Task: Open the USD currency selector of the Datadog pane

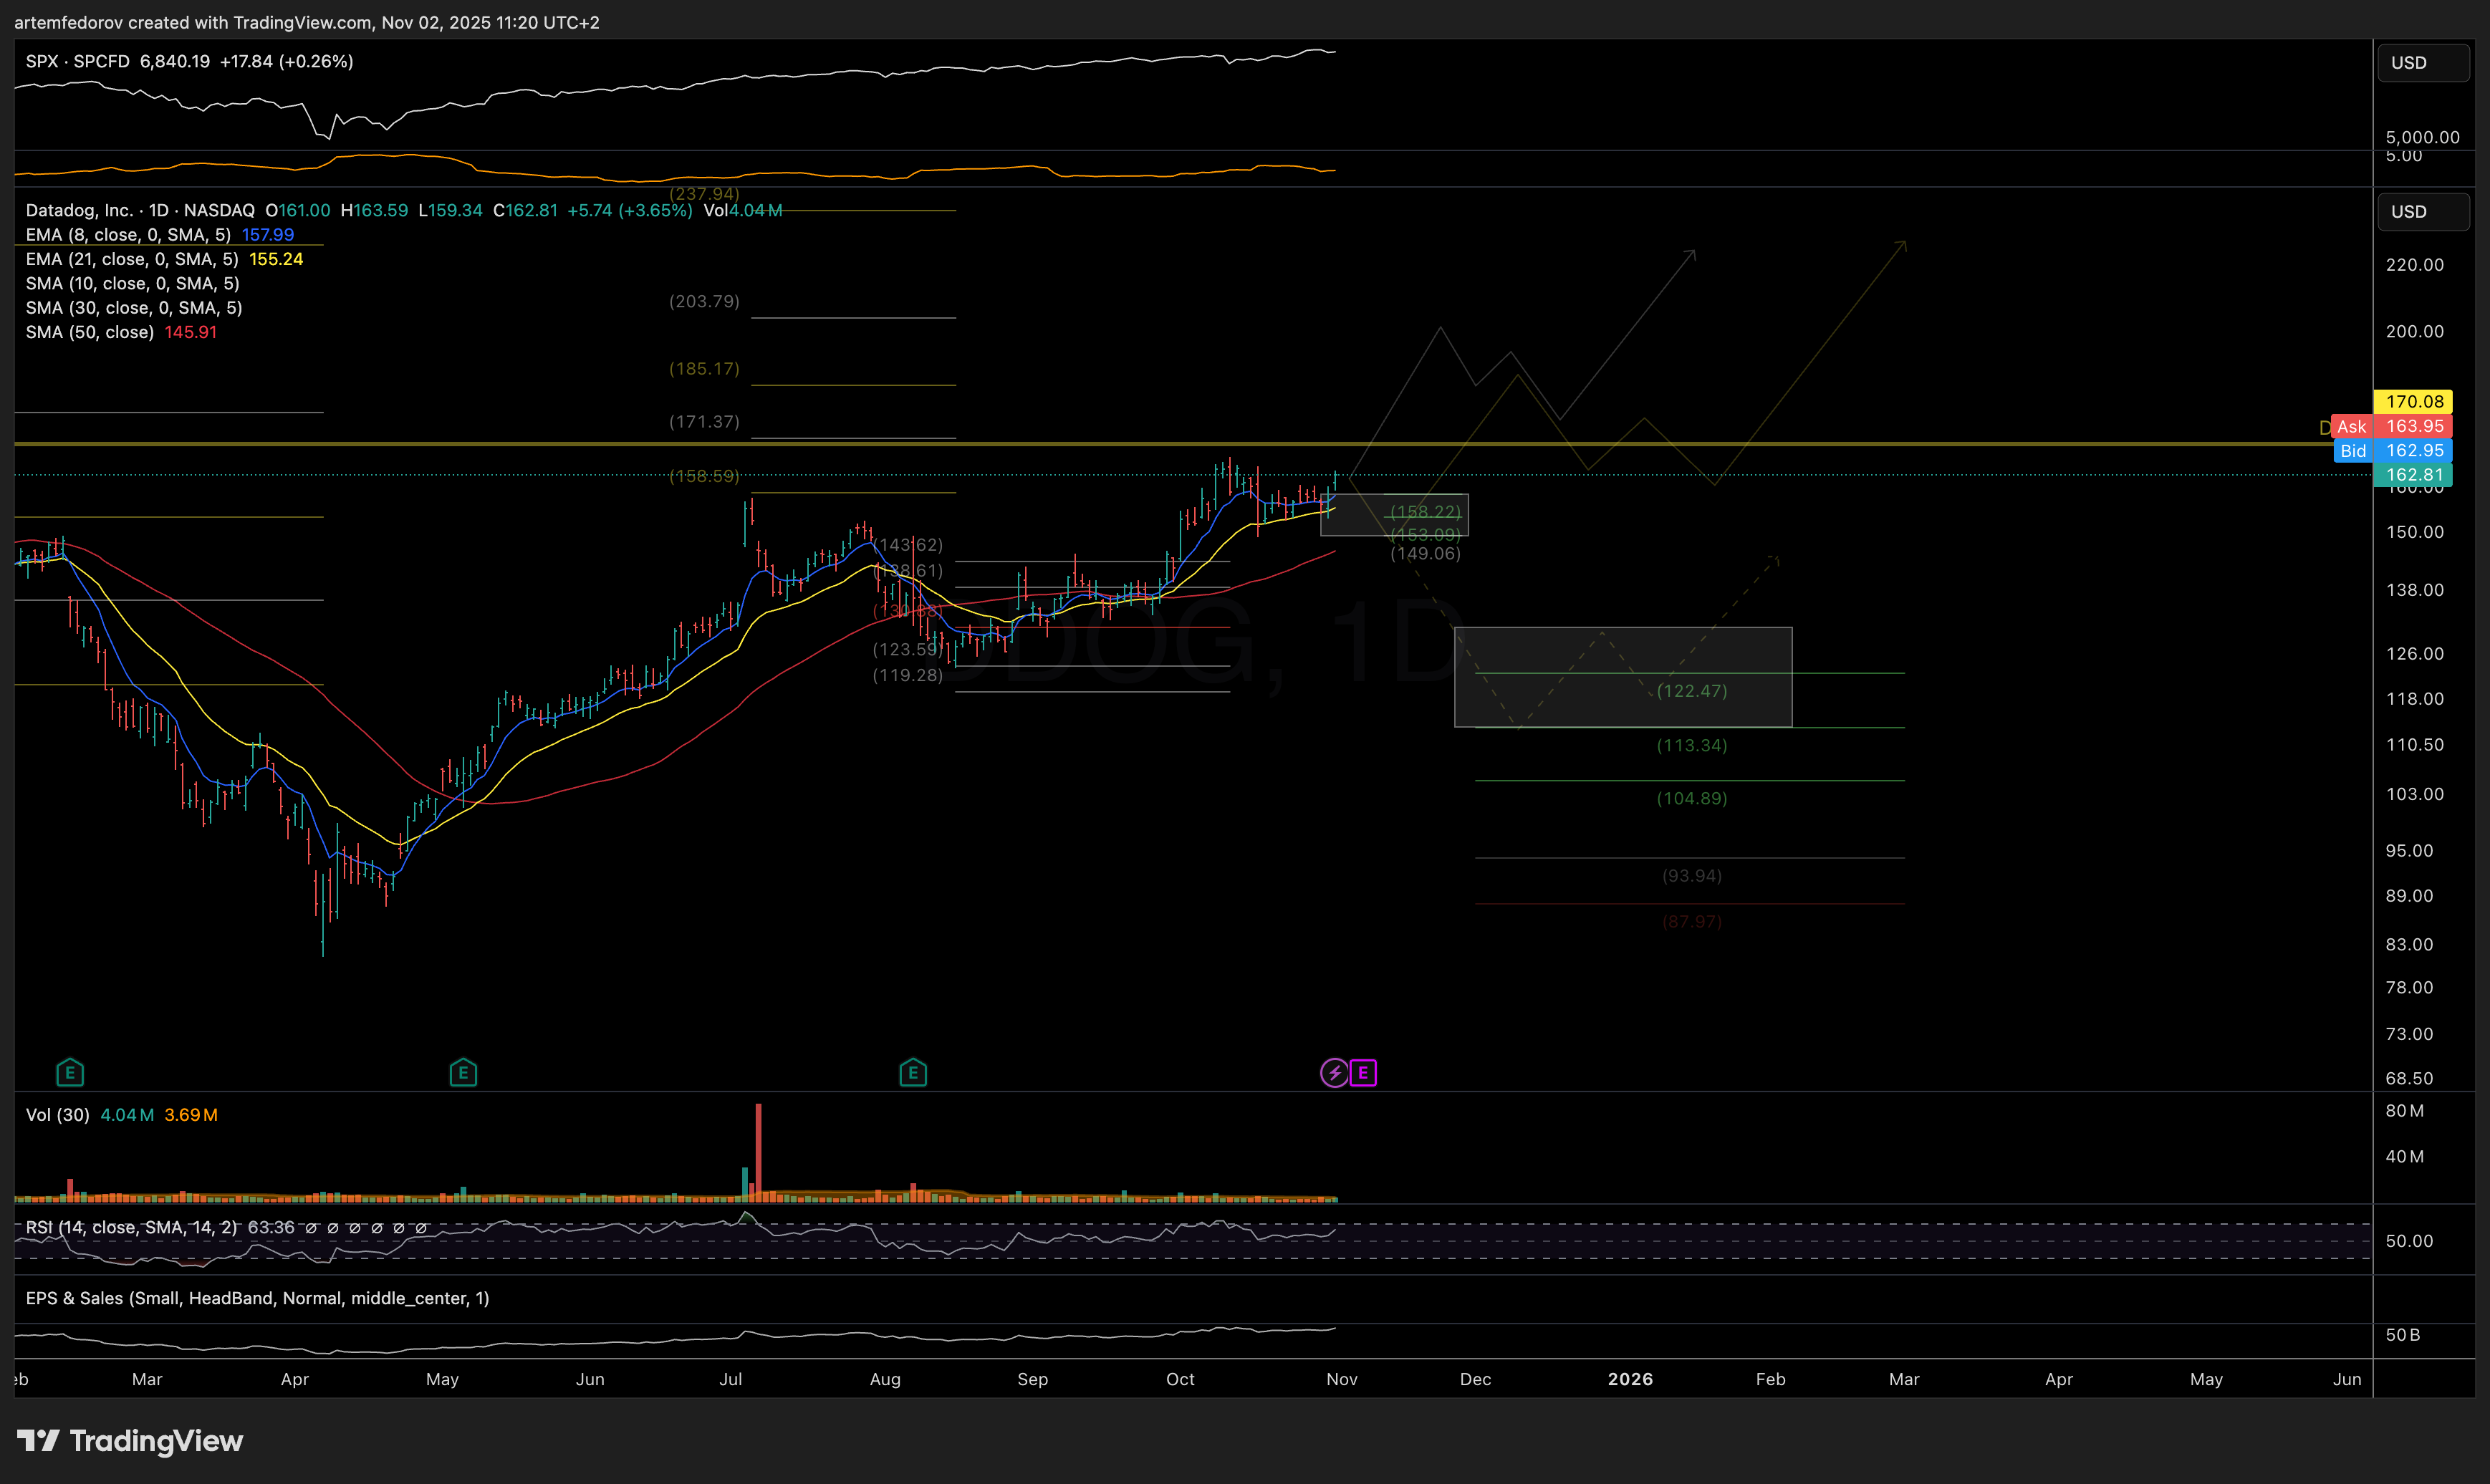Action: (x=2423, y=212)
